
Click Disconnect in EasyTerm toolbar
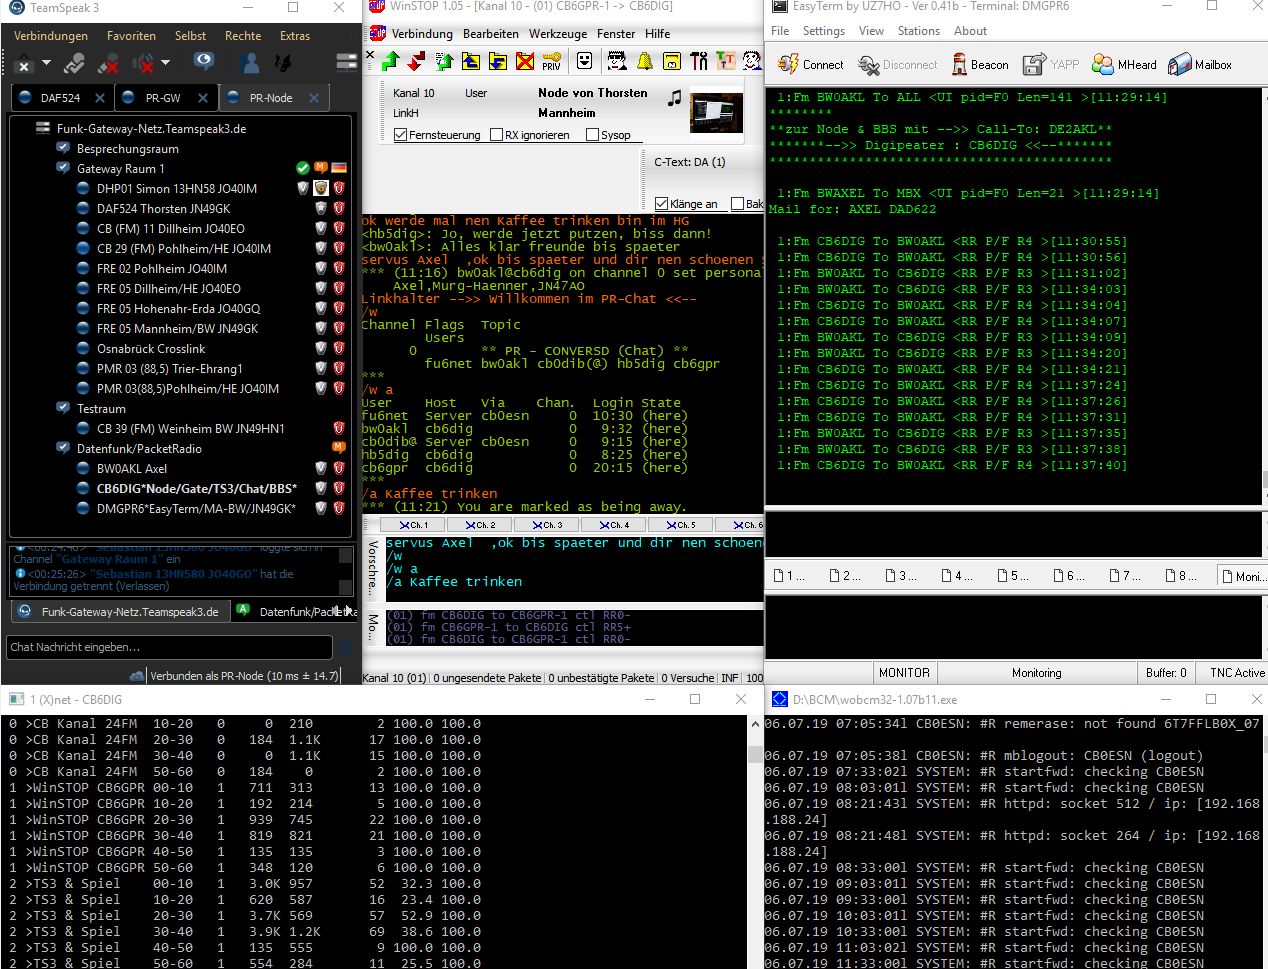897,65
